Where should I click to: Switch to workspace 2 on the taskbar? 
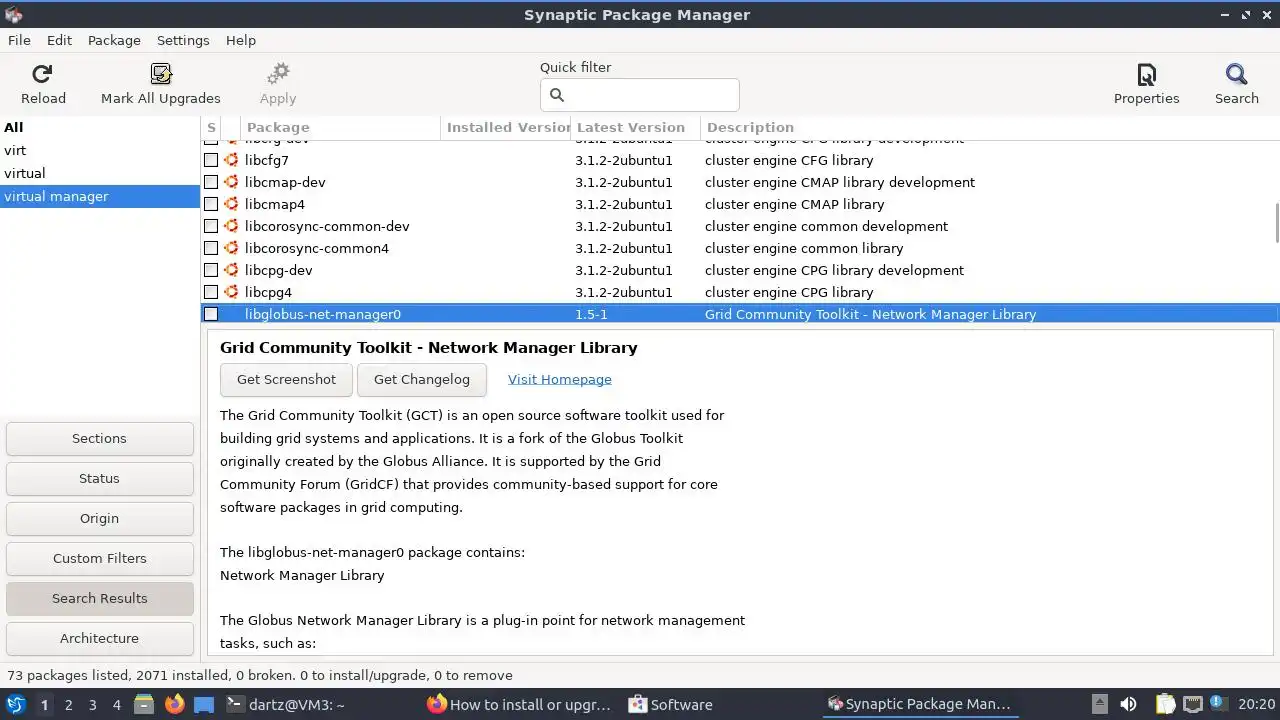tap(68, 704)
